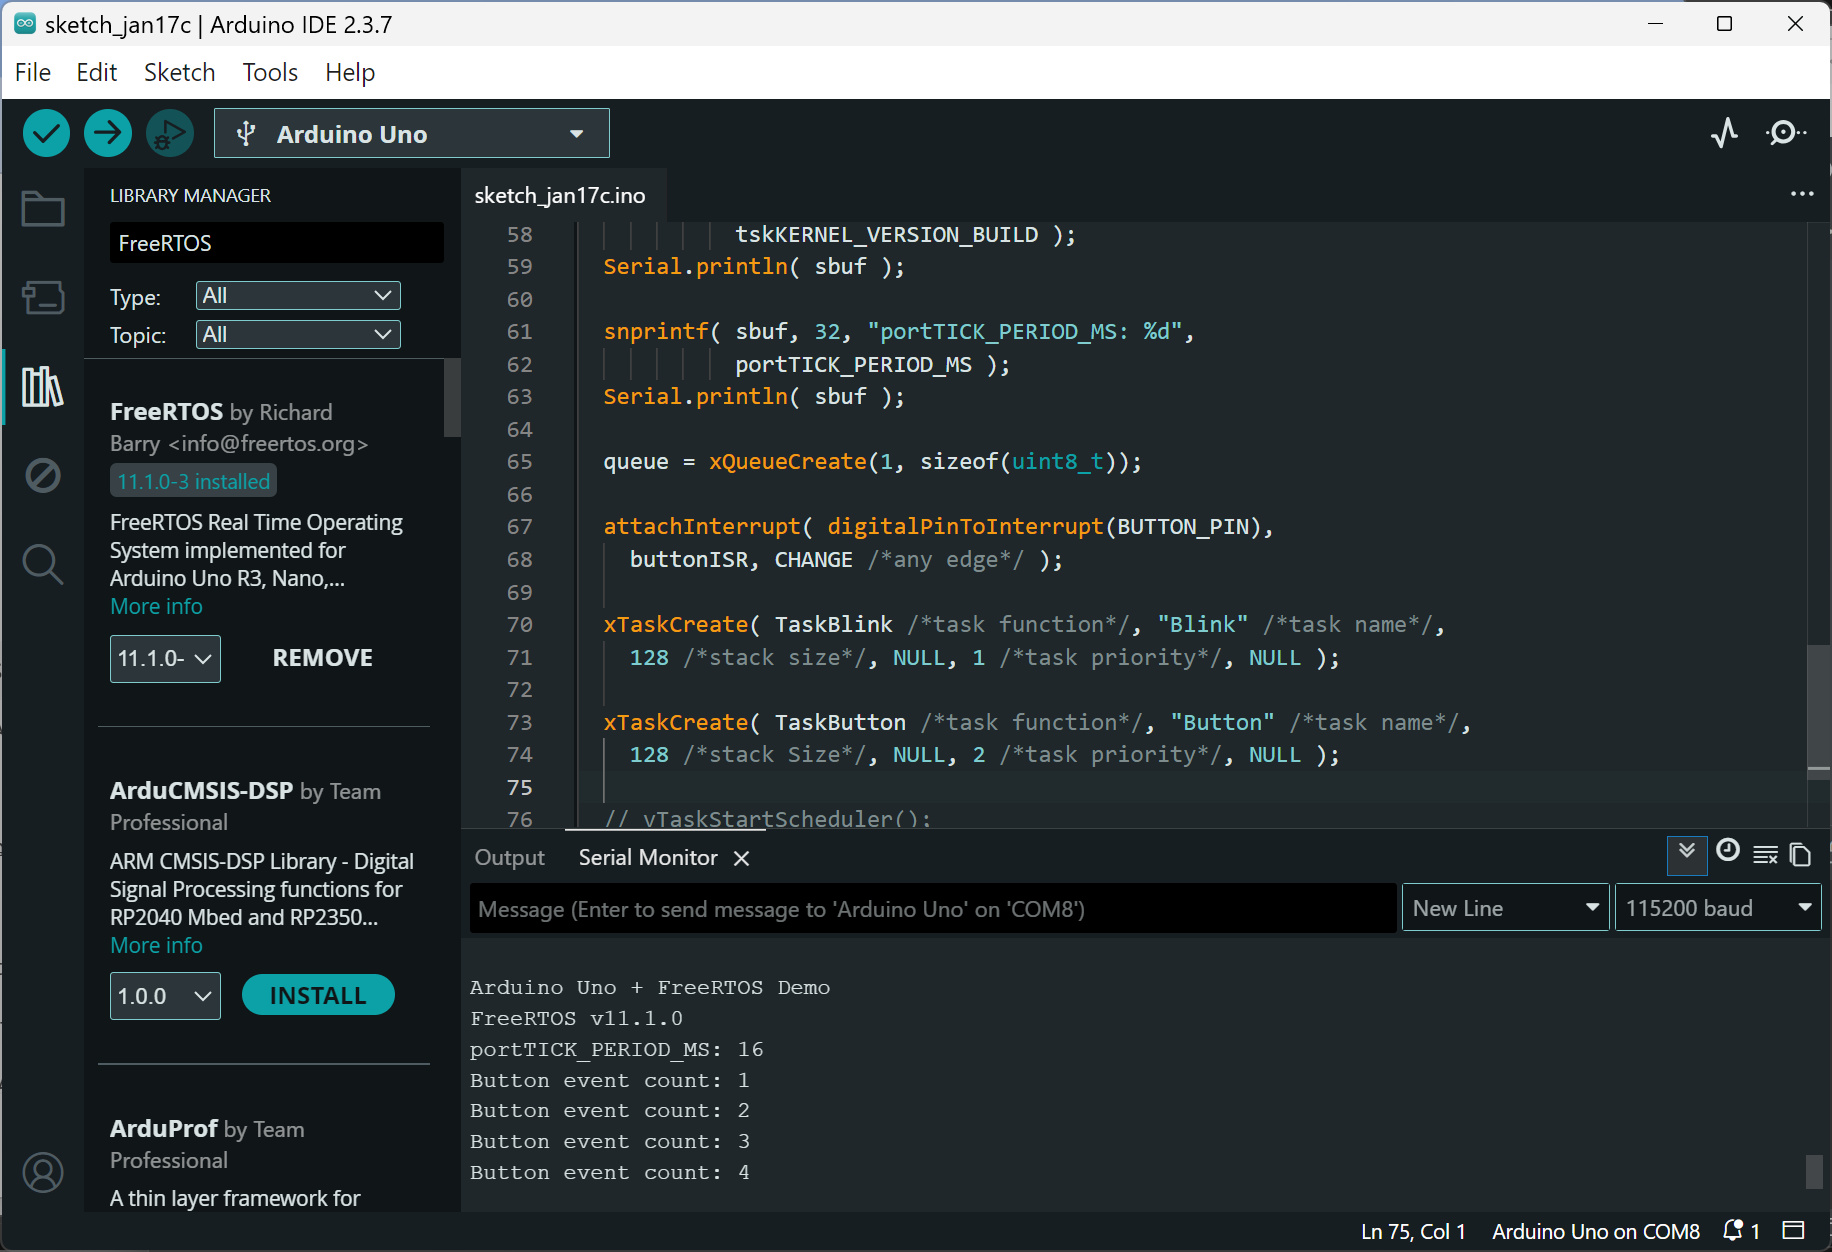This screenshot has width=1832, height=1252.
Task: Open the Sketch menu
Action: tap(179, 73)
